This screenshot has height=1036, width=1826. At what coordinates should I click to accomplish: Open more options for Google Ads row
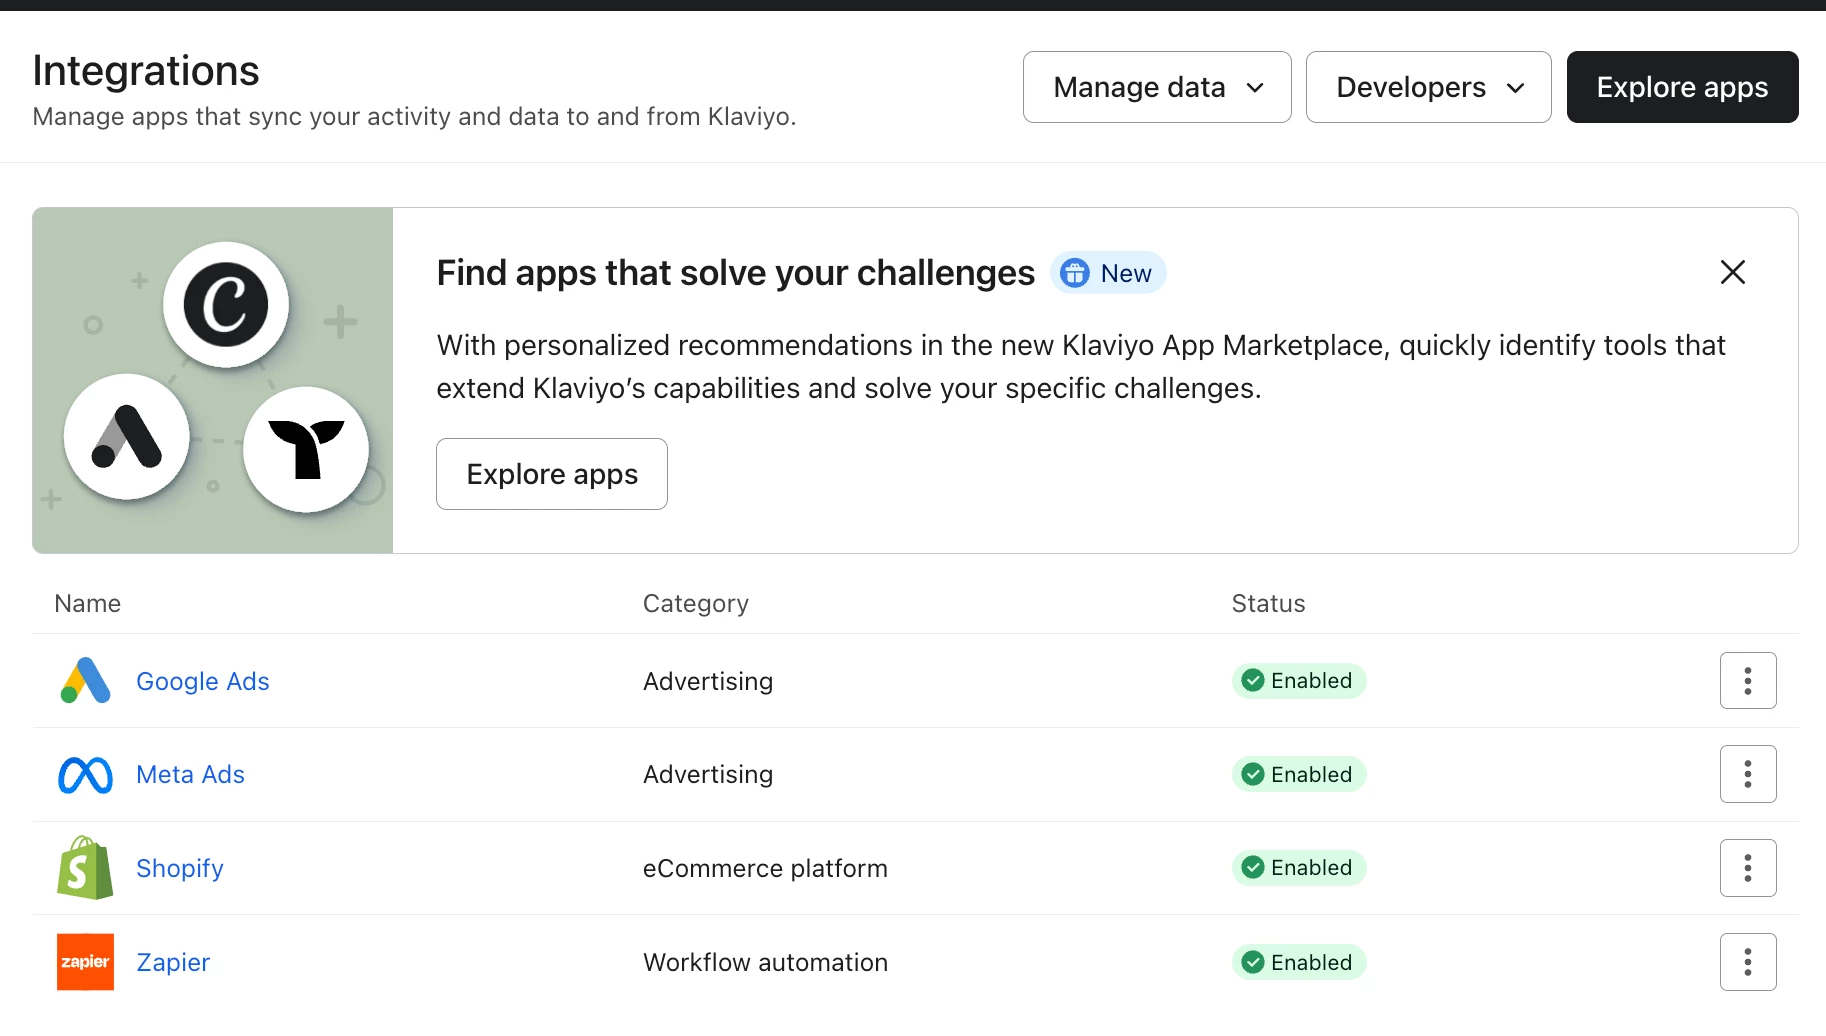click(x=1748, y=681)
